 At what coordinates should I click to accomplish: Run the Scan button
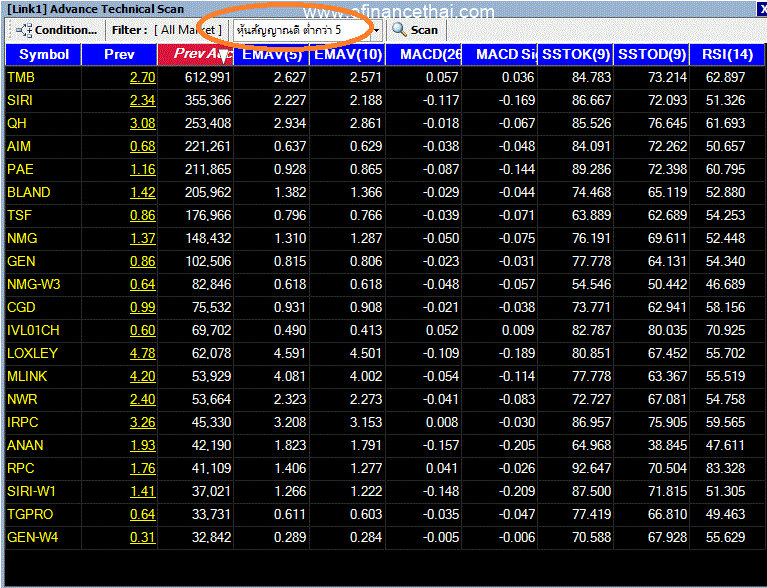pos(415,30)
